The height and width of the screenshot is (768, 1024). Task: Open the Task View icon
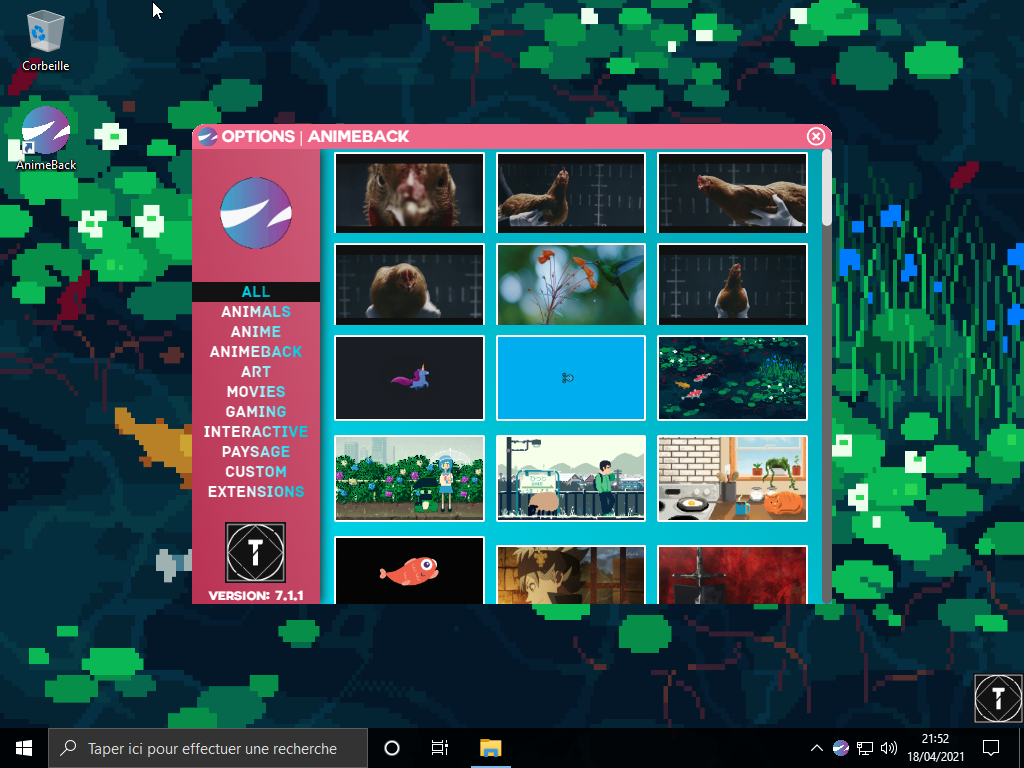(440, 748)
